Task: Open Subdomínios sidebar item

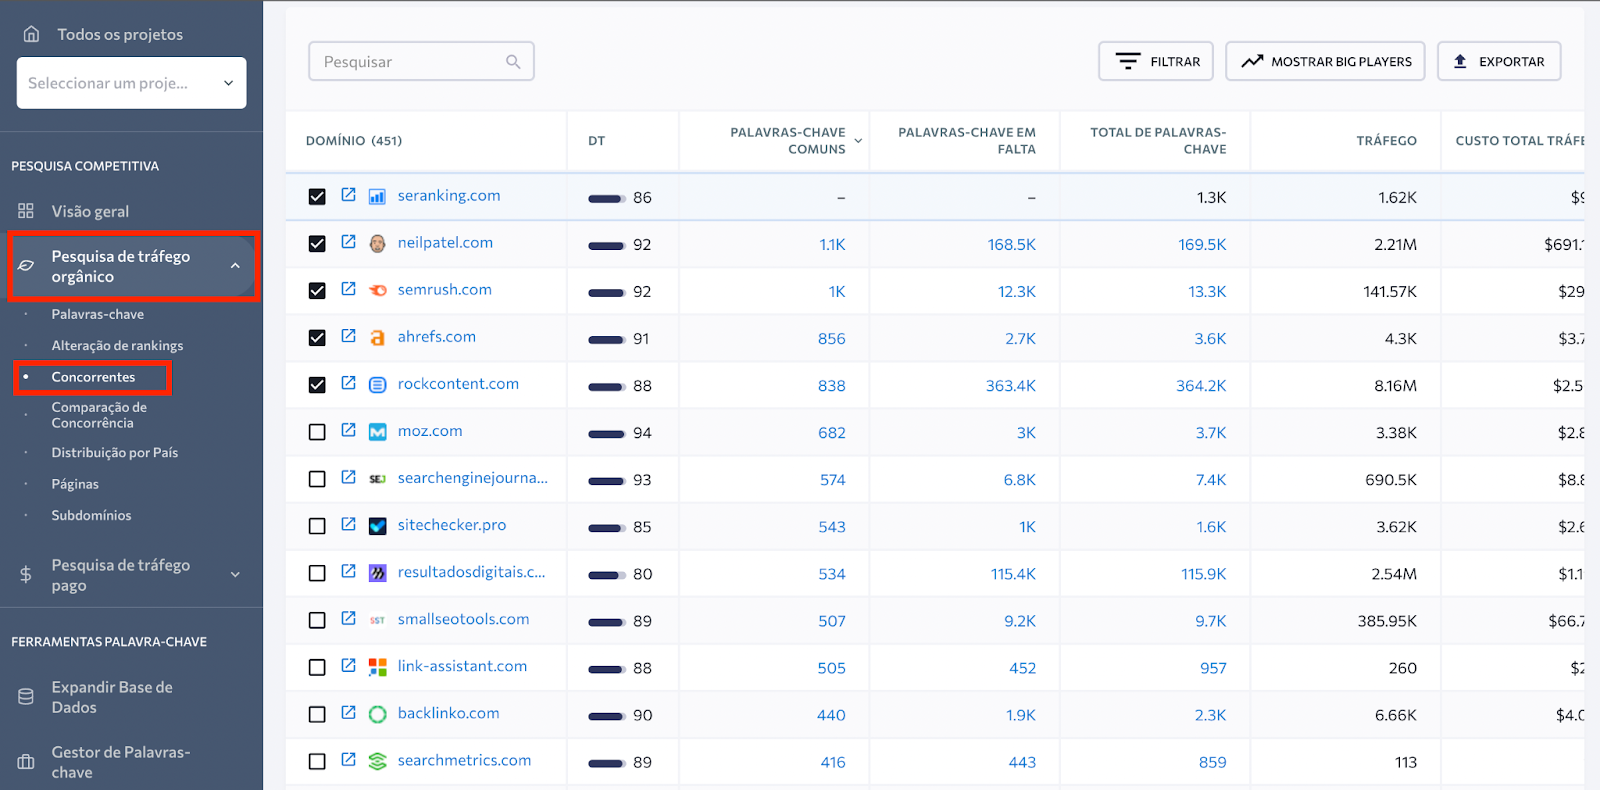Action: click(91, 515)
